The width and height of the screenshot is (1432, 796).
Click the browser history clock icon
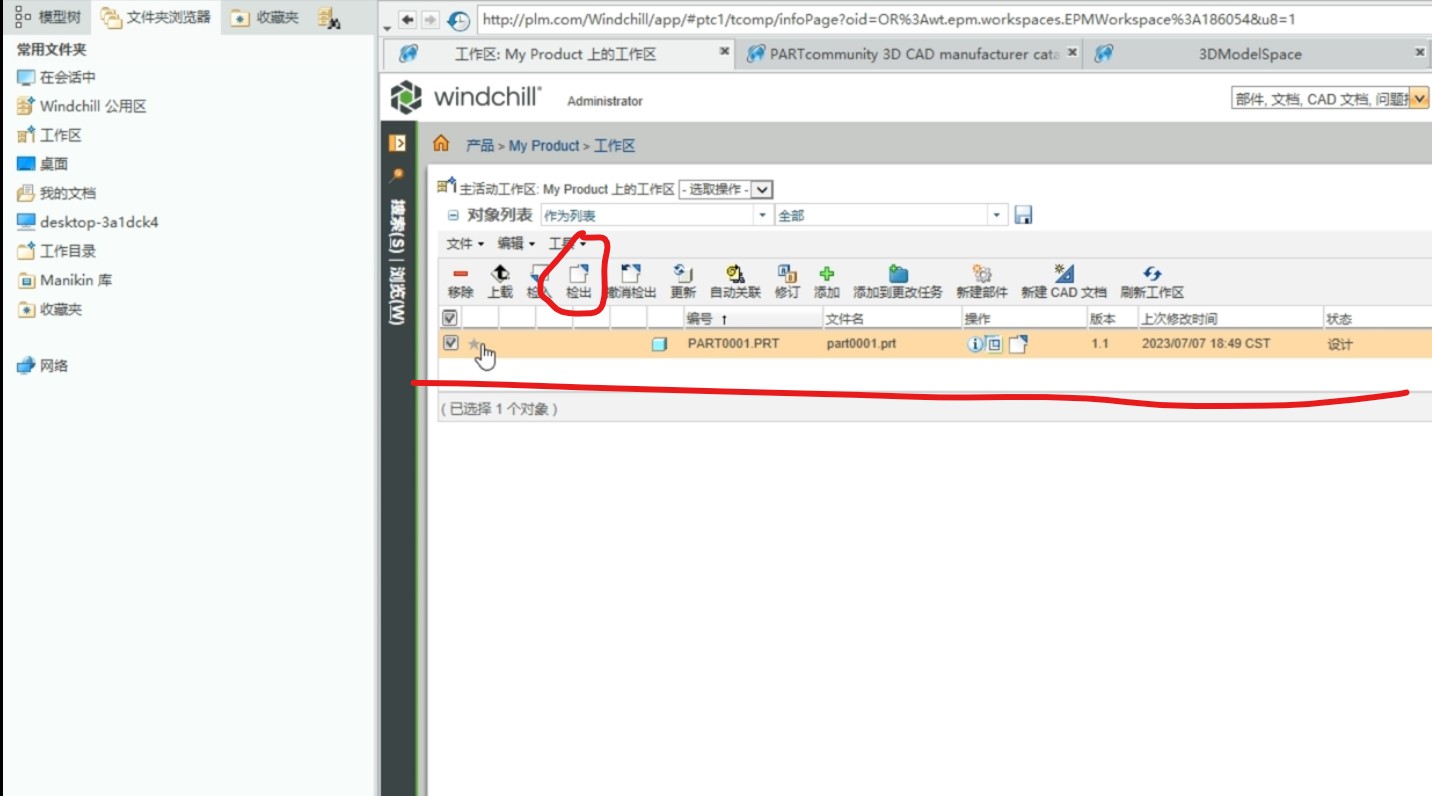tap(458, 20)
